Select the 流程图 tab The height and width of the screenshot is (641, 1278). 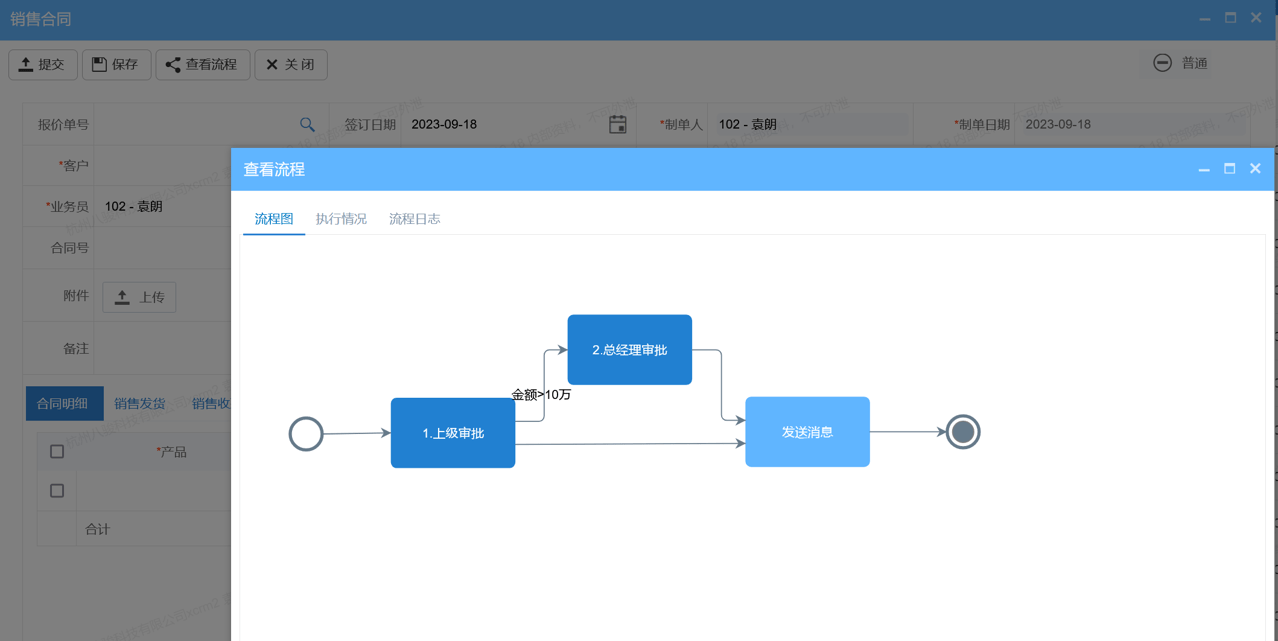tap(273, 218)
